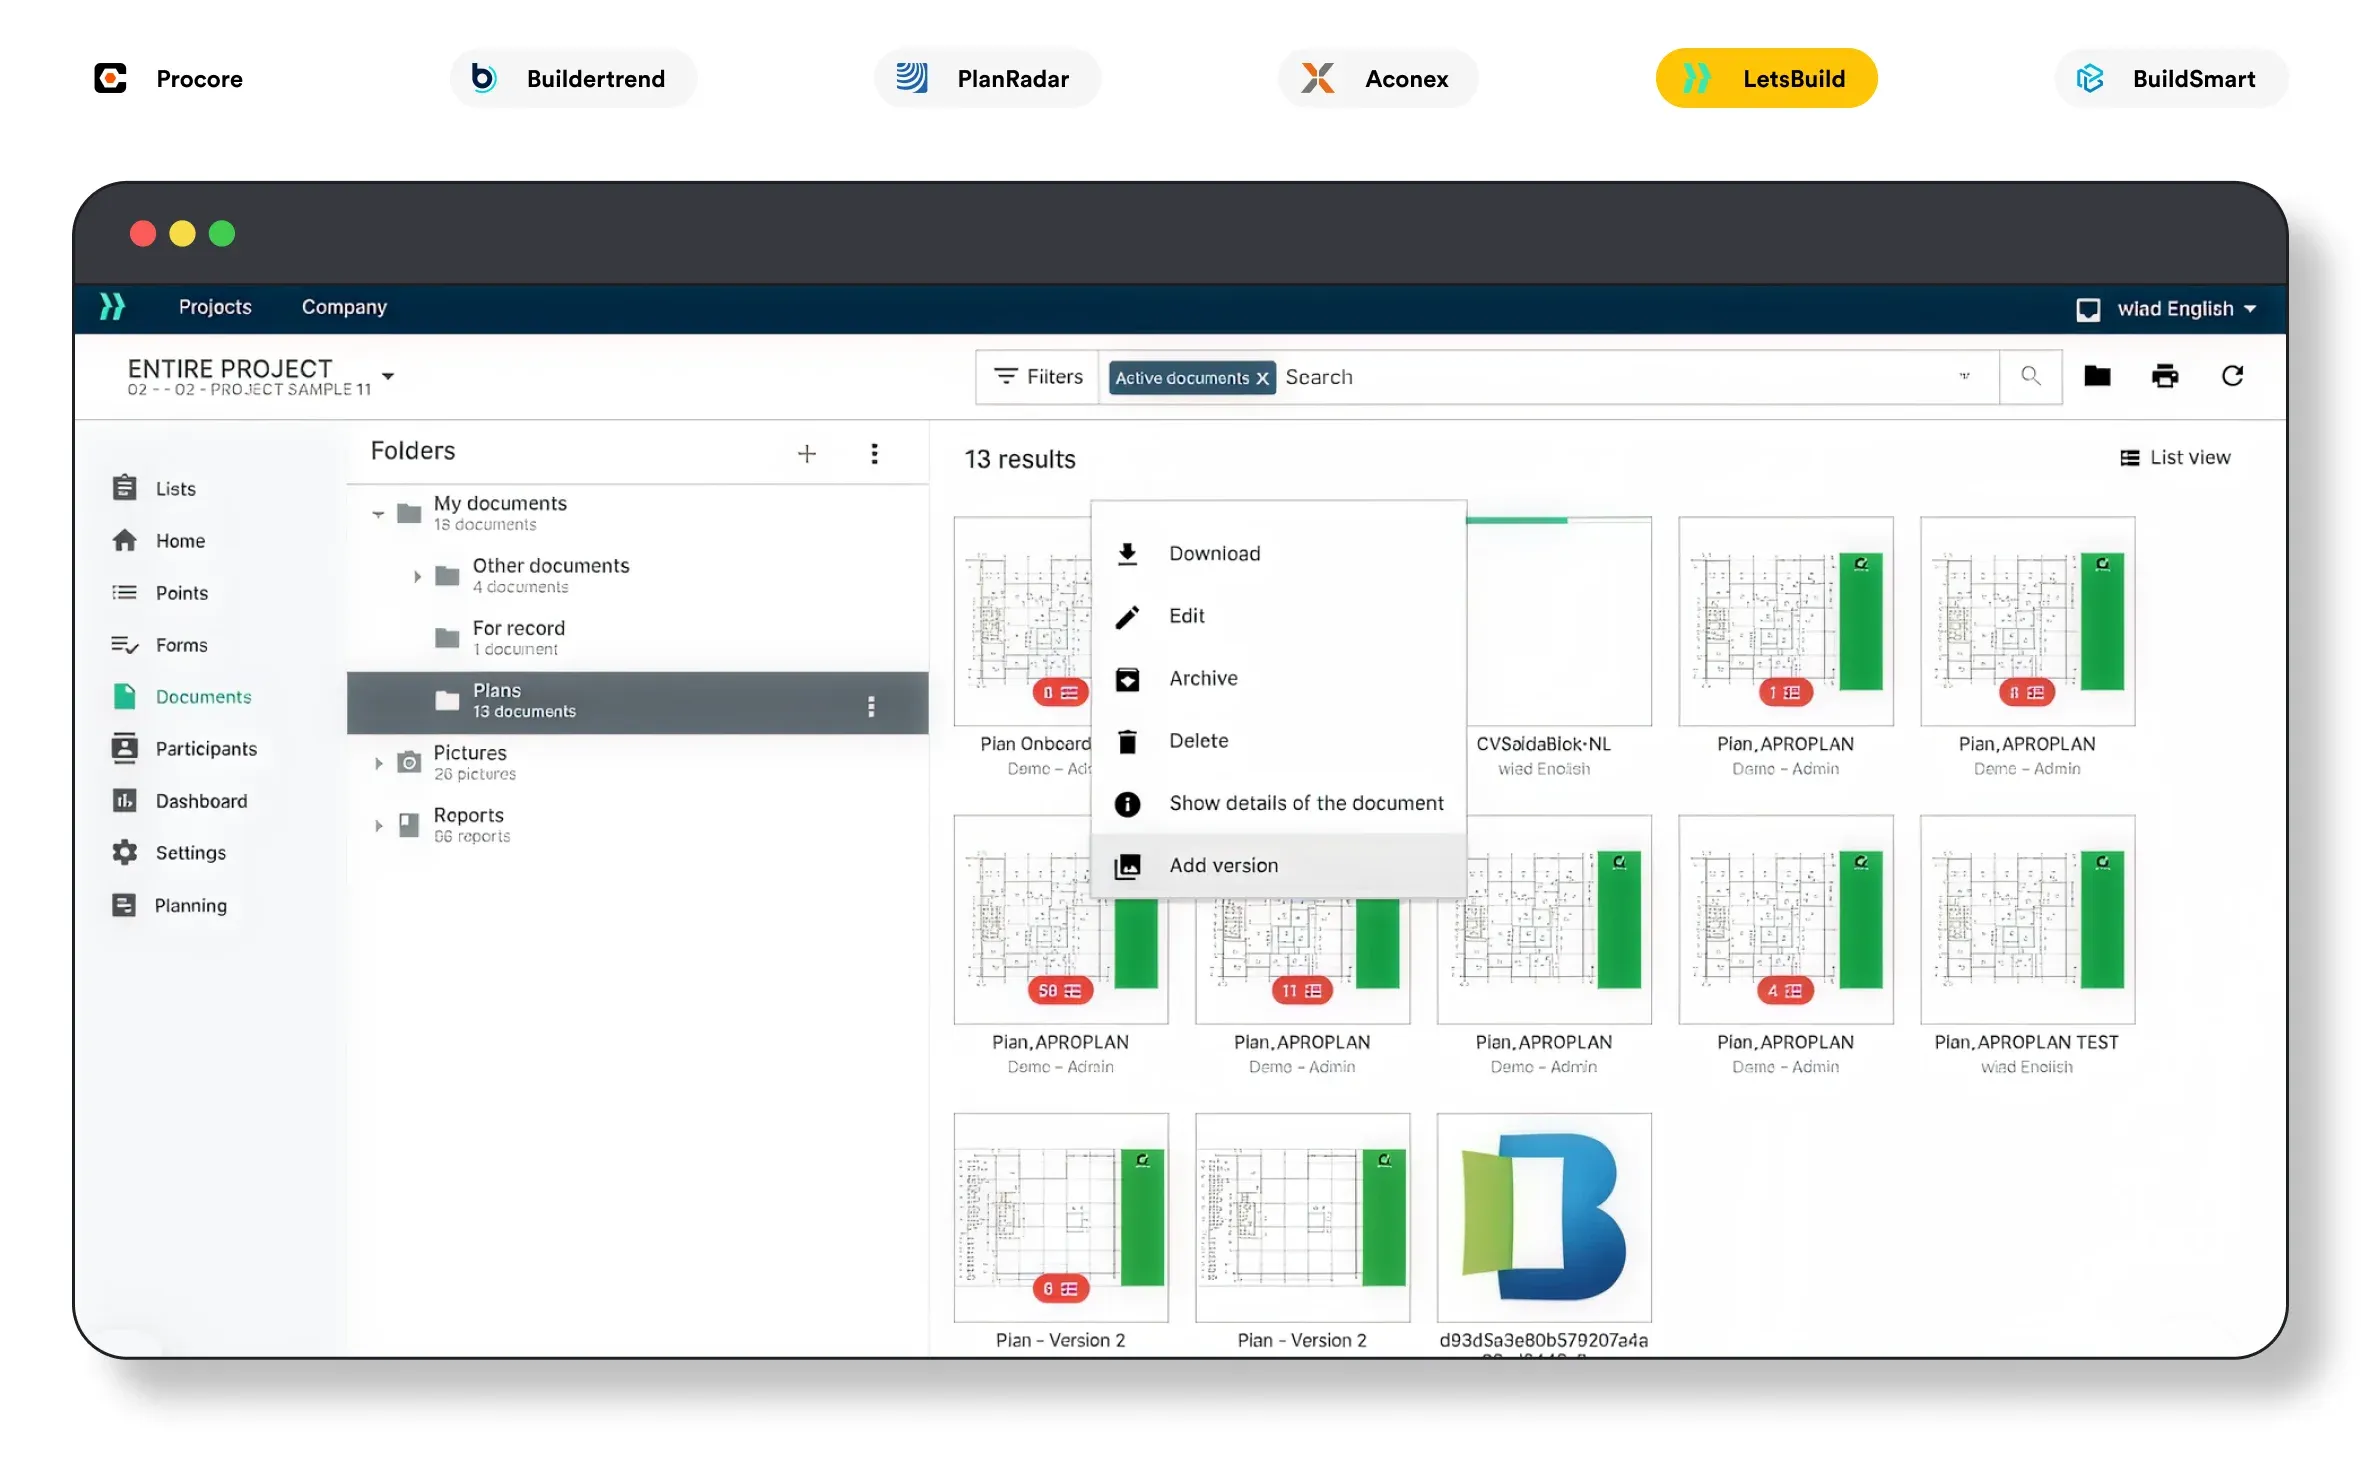Click the Edit pencil icon in menu
This screenshot has width=2361, height=1464.
tap(1127, 617)
